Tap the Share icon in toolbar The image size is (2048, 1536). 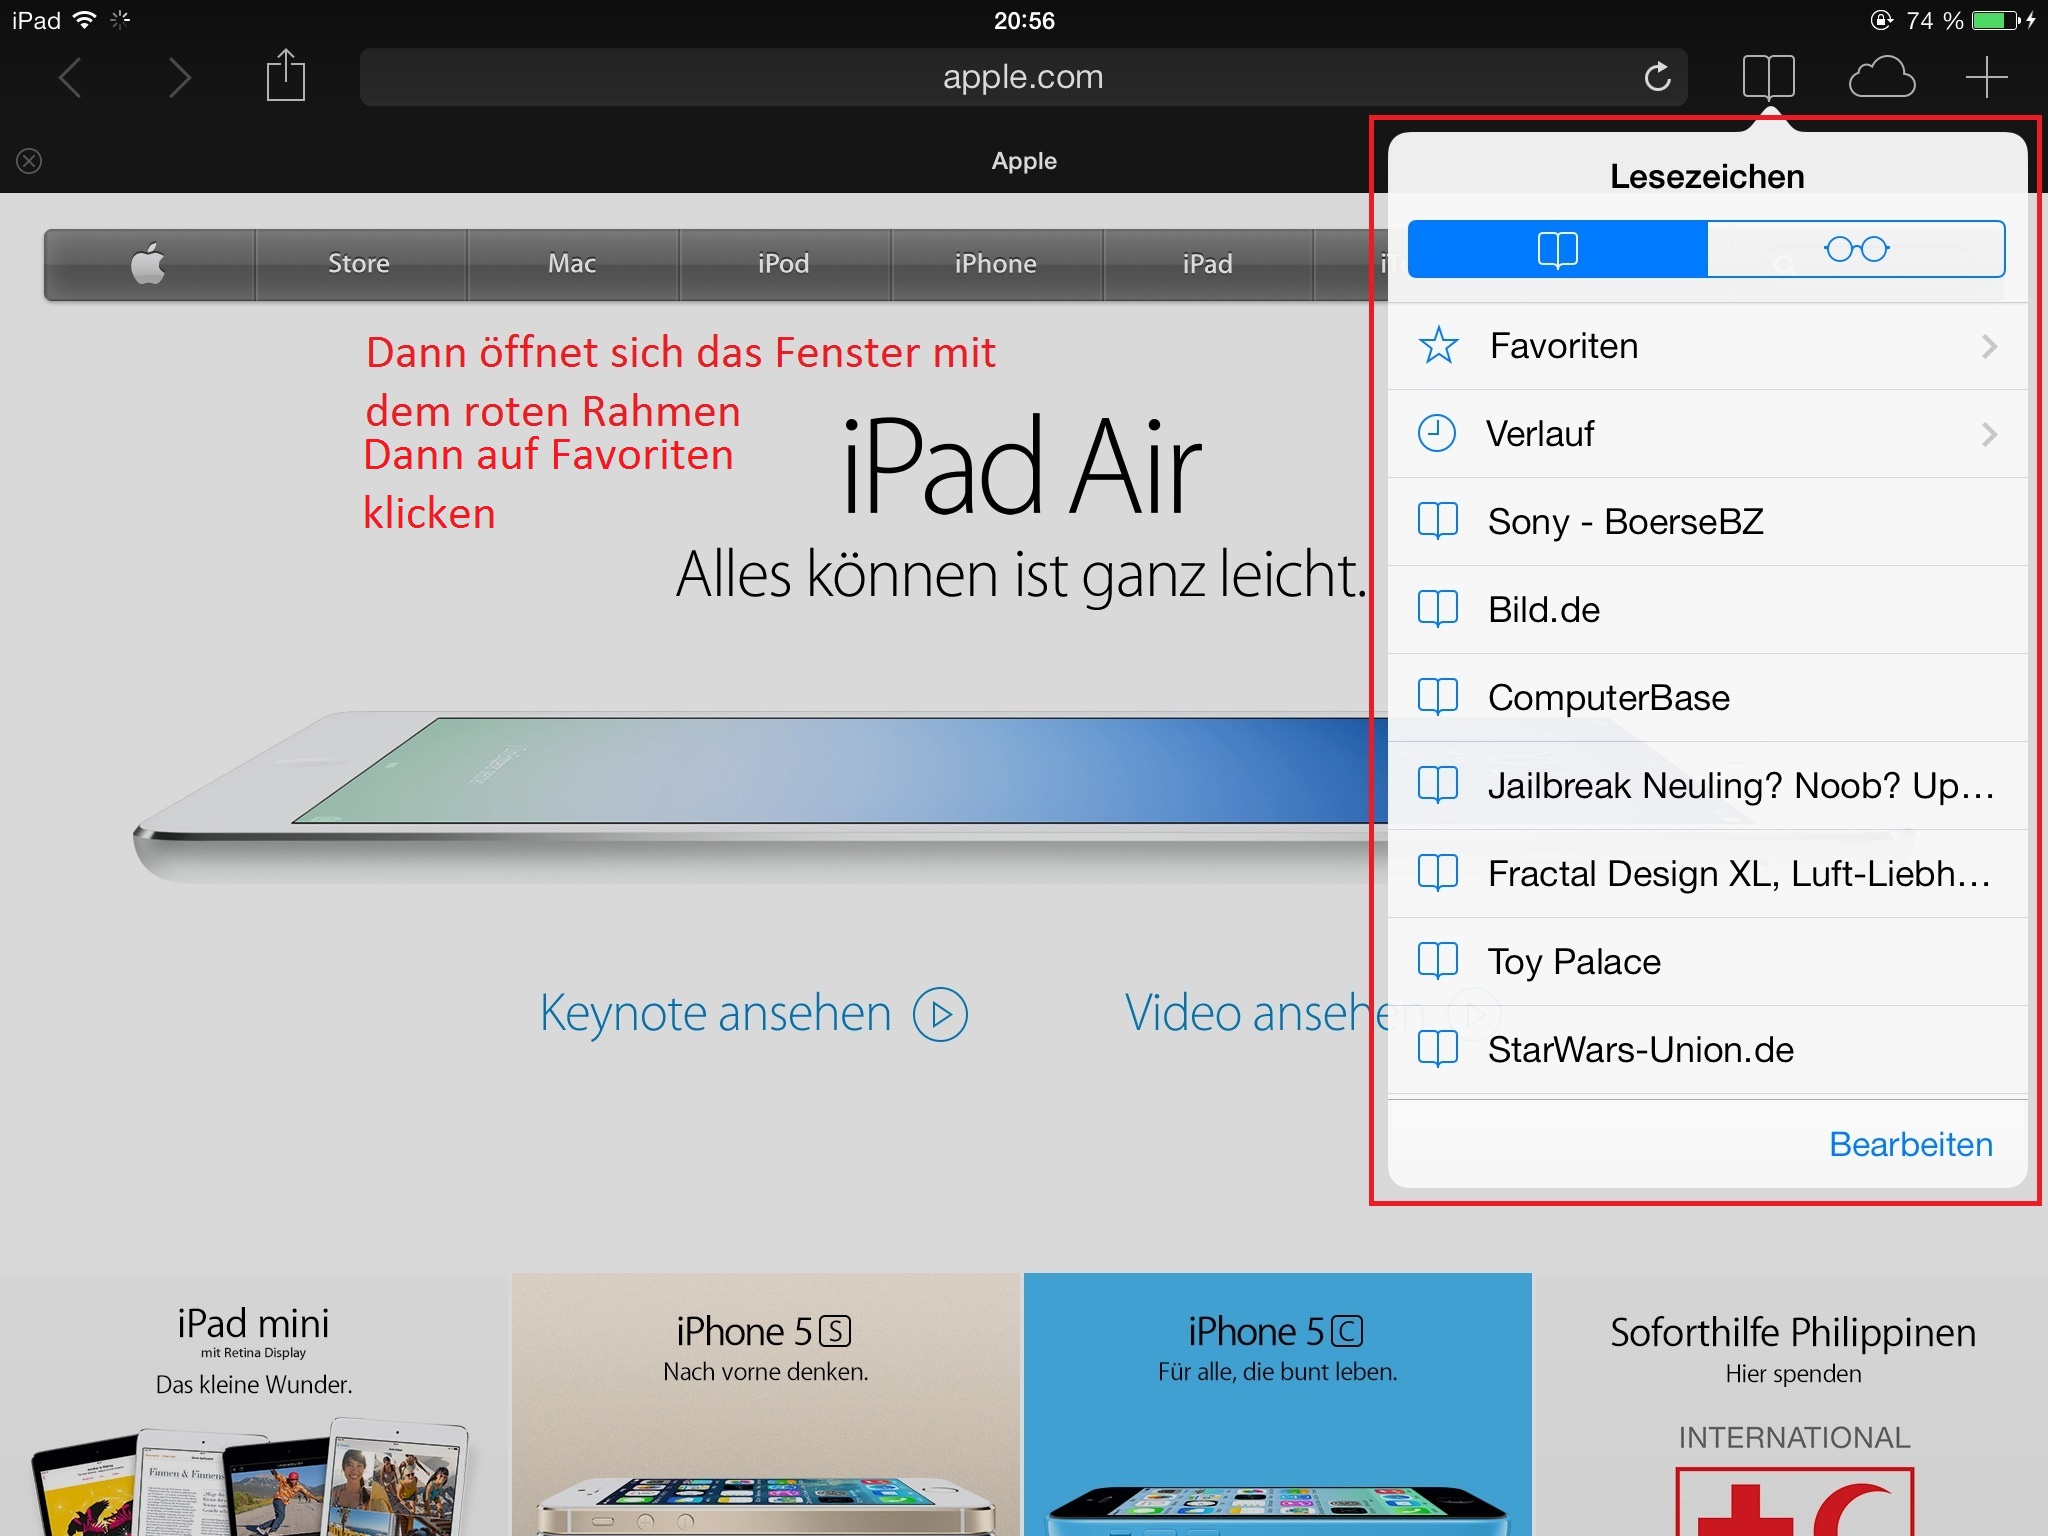pos(285,76)
